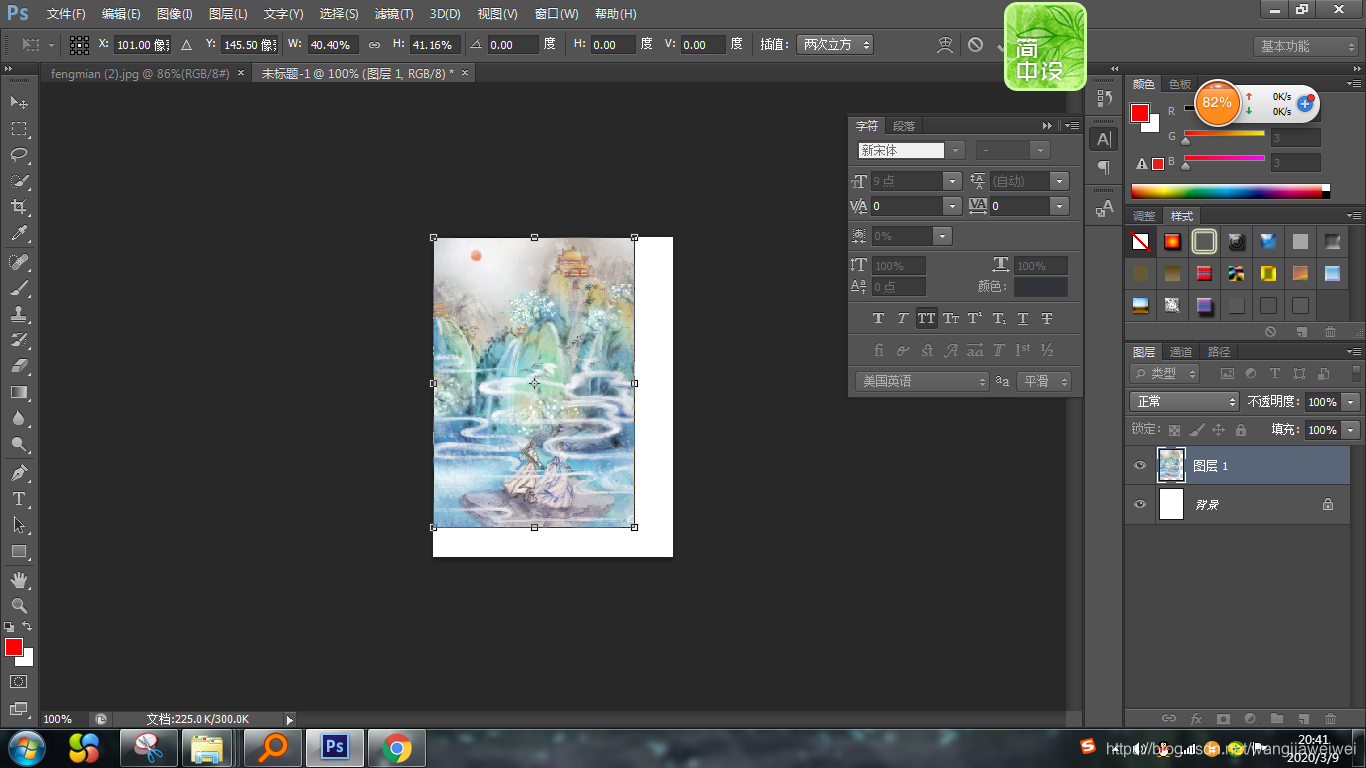This screenshot has width=1366, height=768.
Task: Select the Horizontal Type tool
Action: click(x=19, y=498)
